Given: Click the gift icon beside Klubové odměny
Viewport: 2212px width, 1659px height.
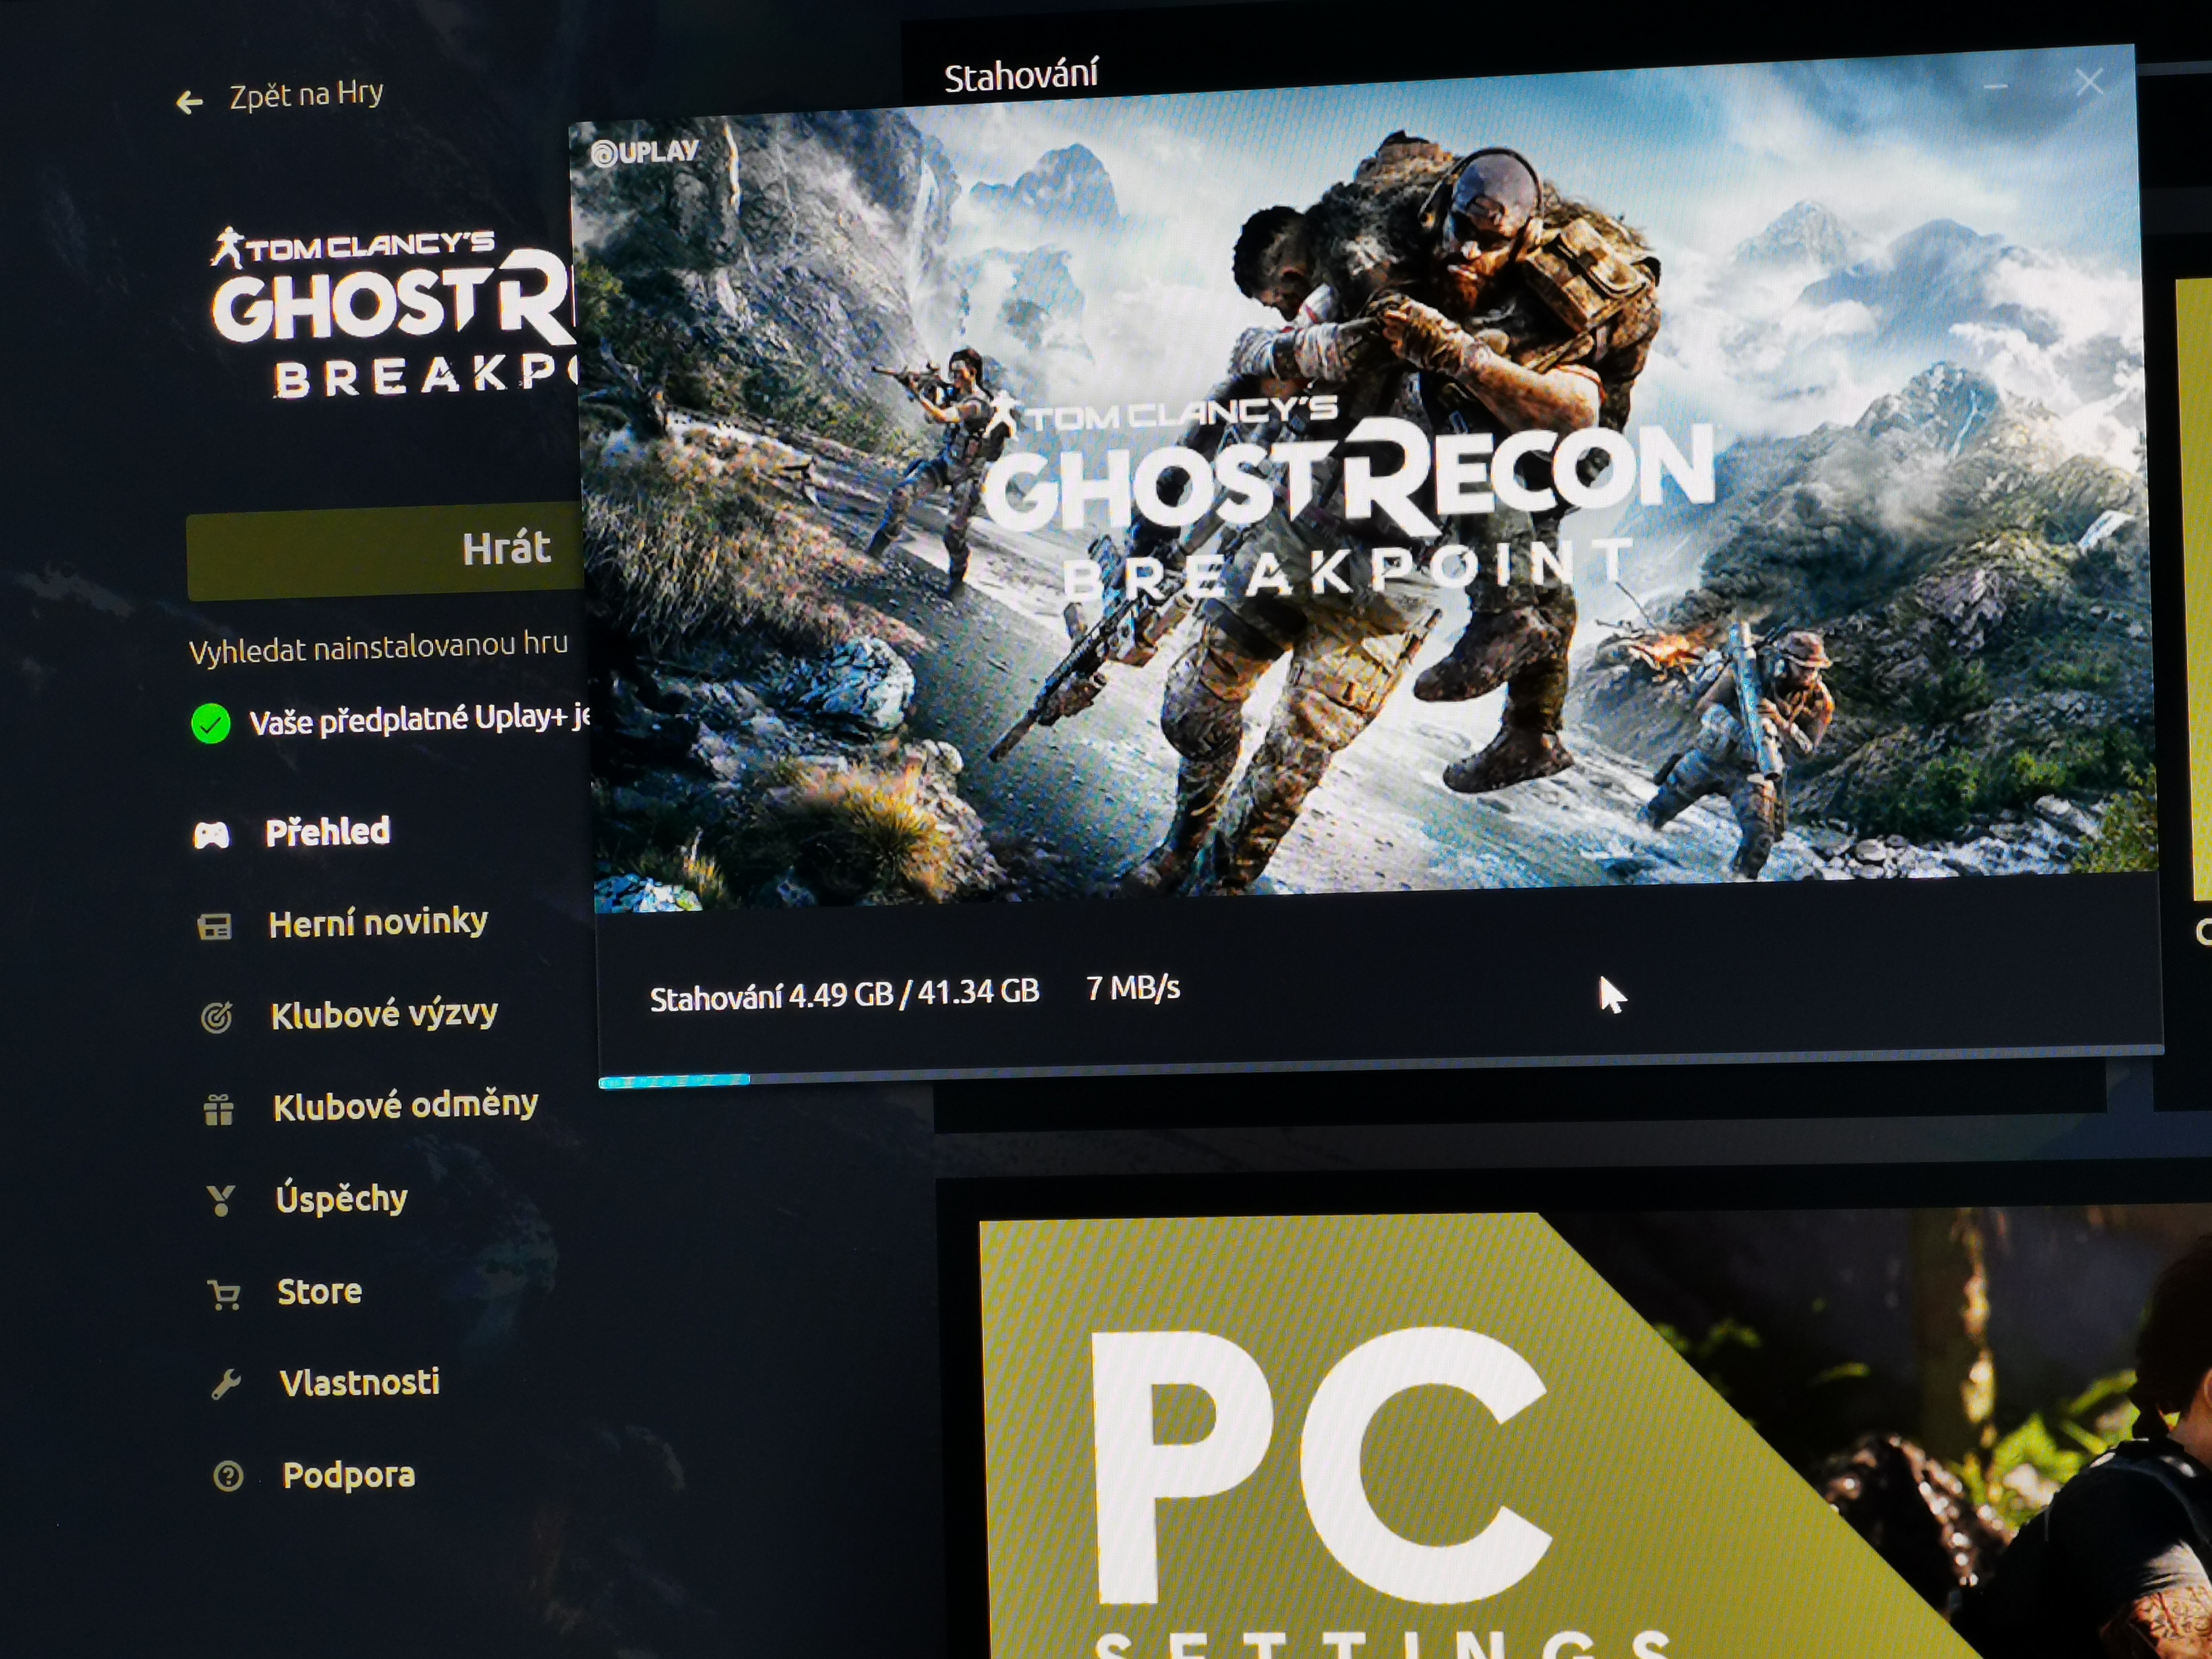Looking at the screenshot, I should click(x=219, y=1109).
